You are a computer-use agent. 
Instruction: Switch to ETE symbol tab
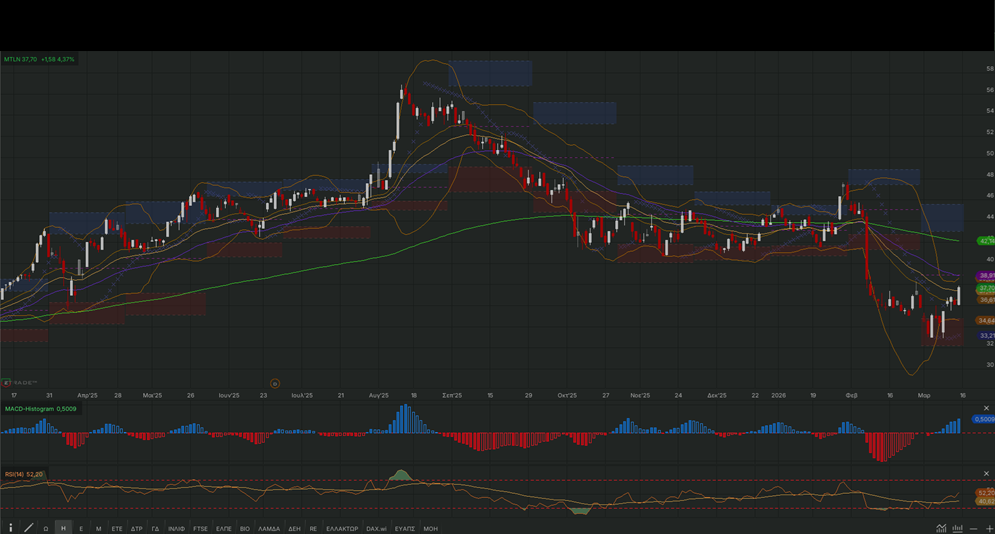[117, 528]
